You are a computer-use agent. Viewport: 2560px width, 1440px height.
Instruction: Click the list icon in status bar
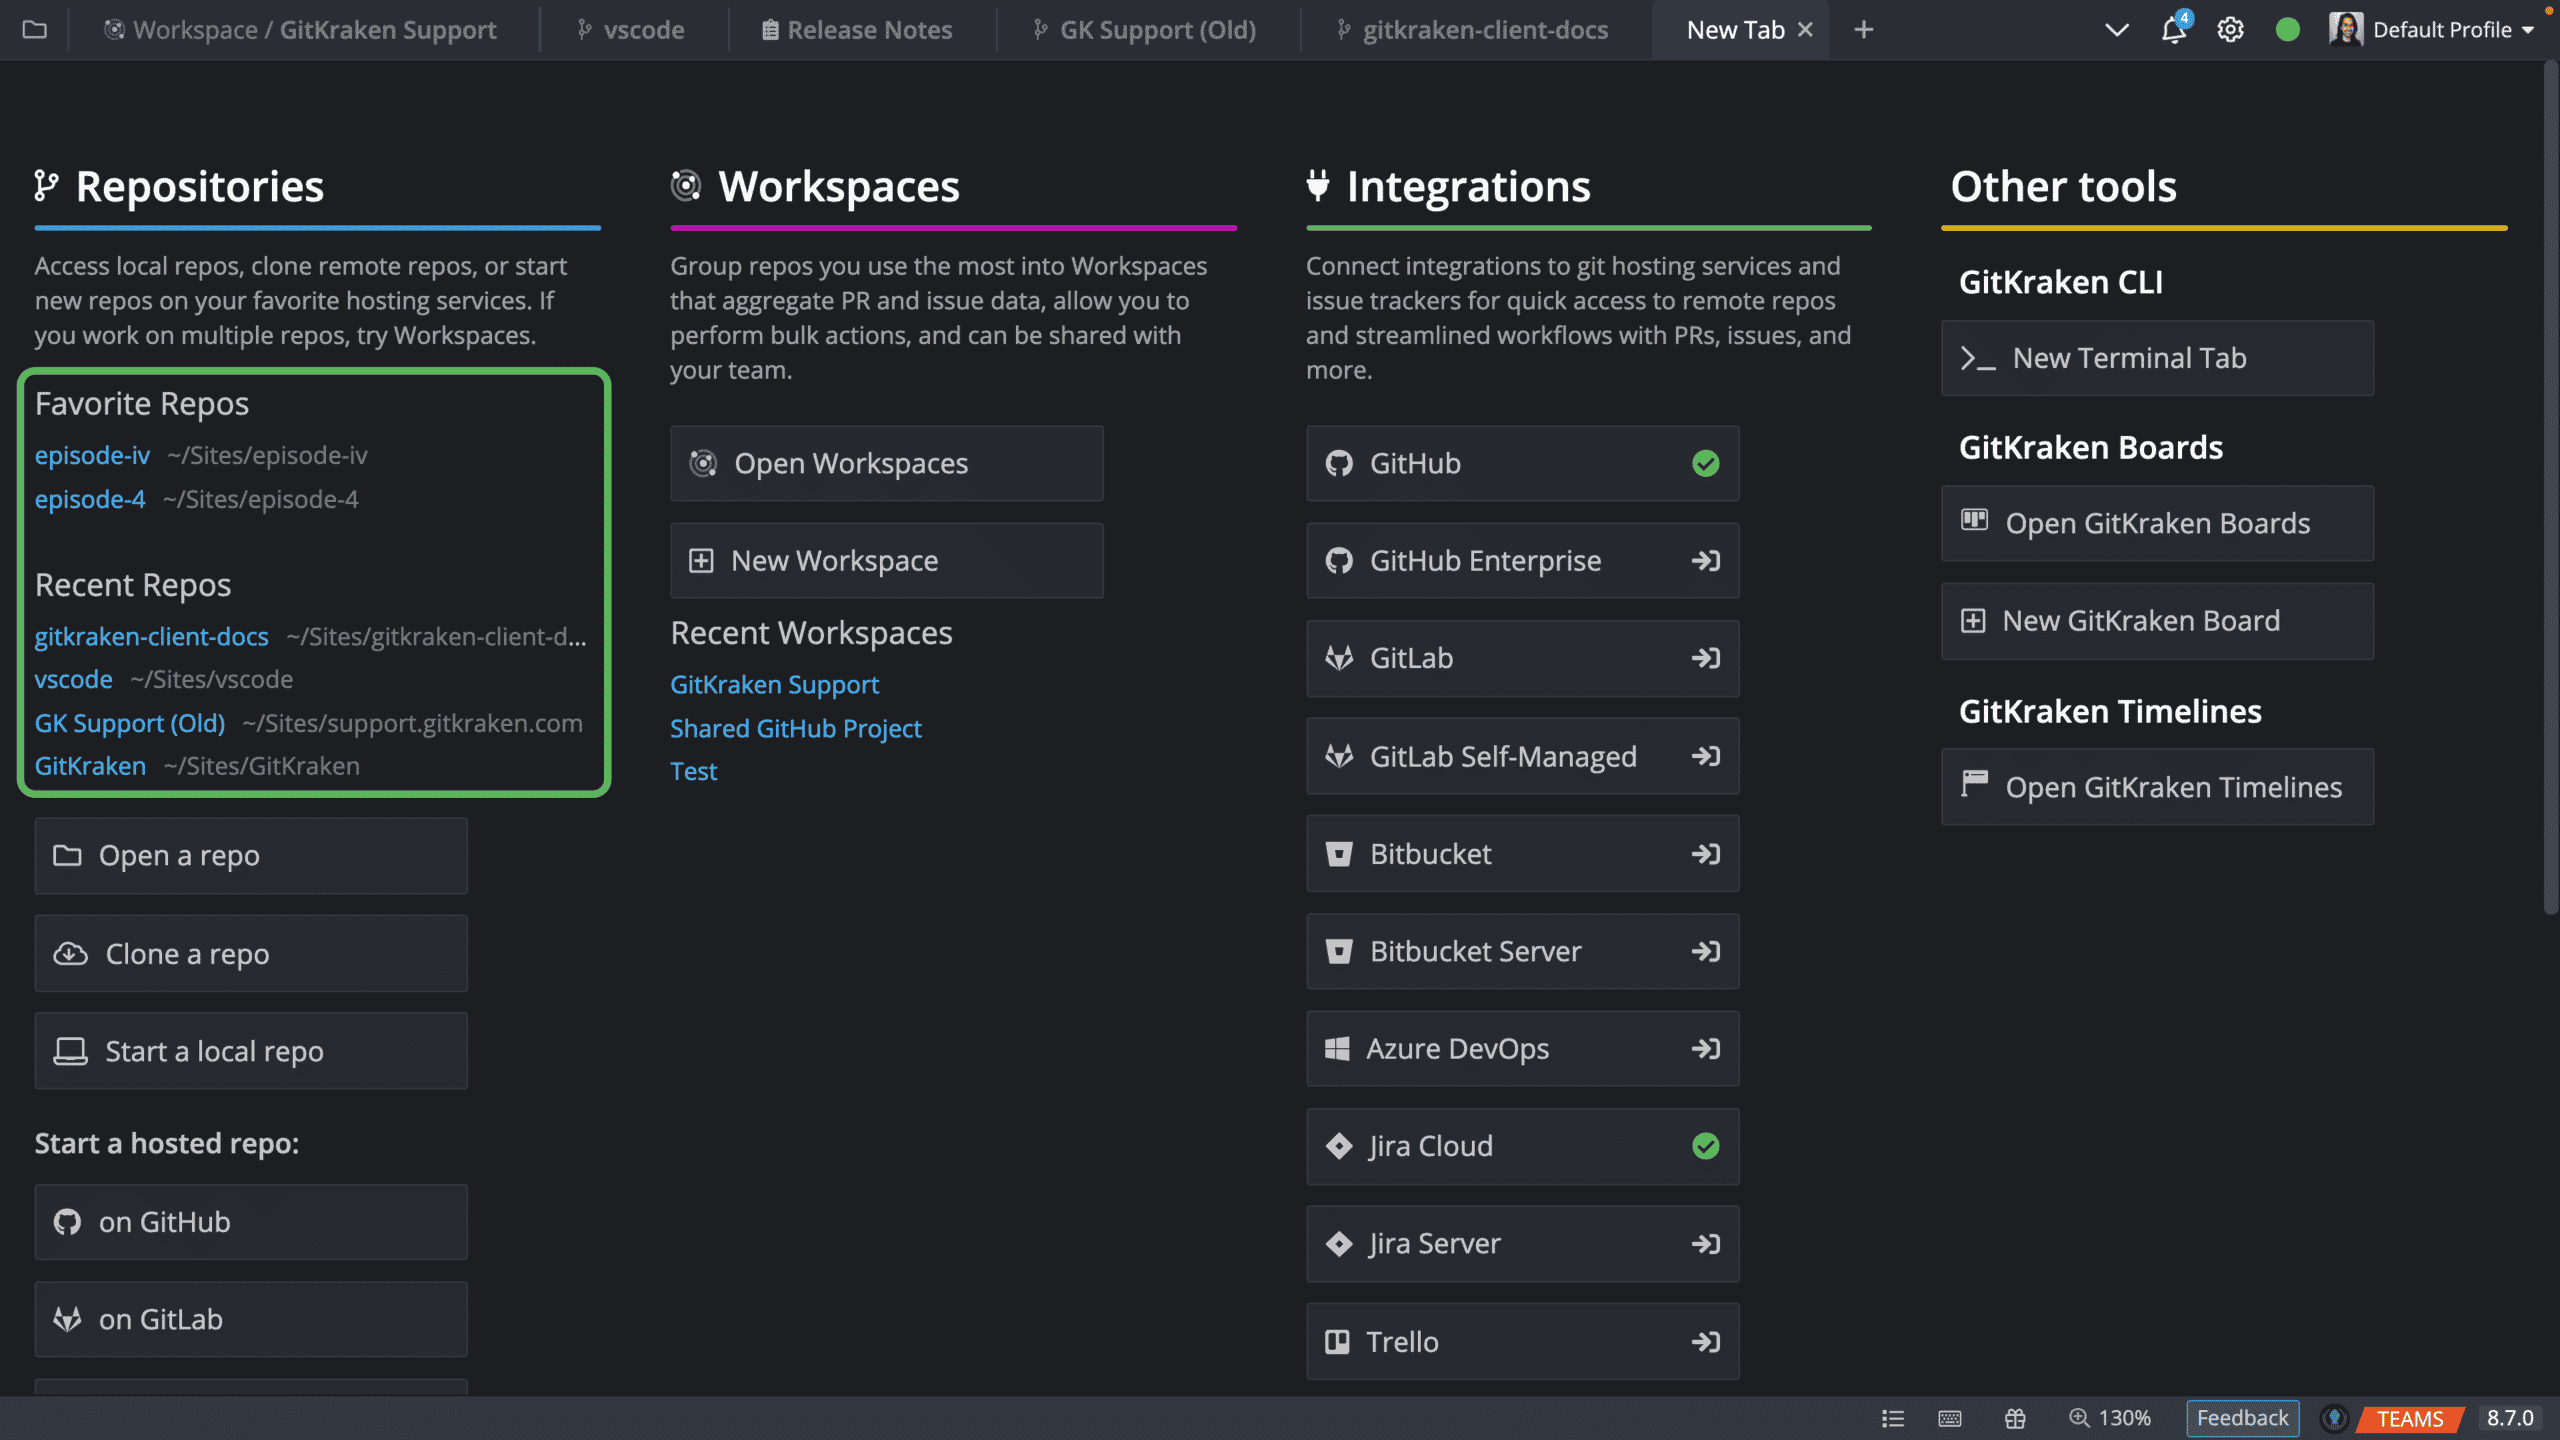[1893, 1419]
